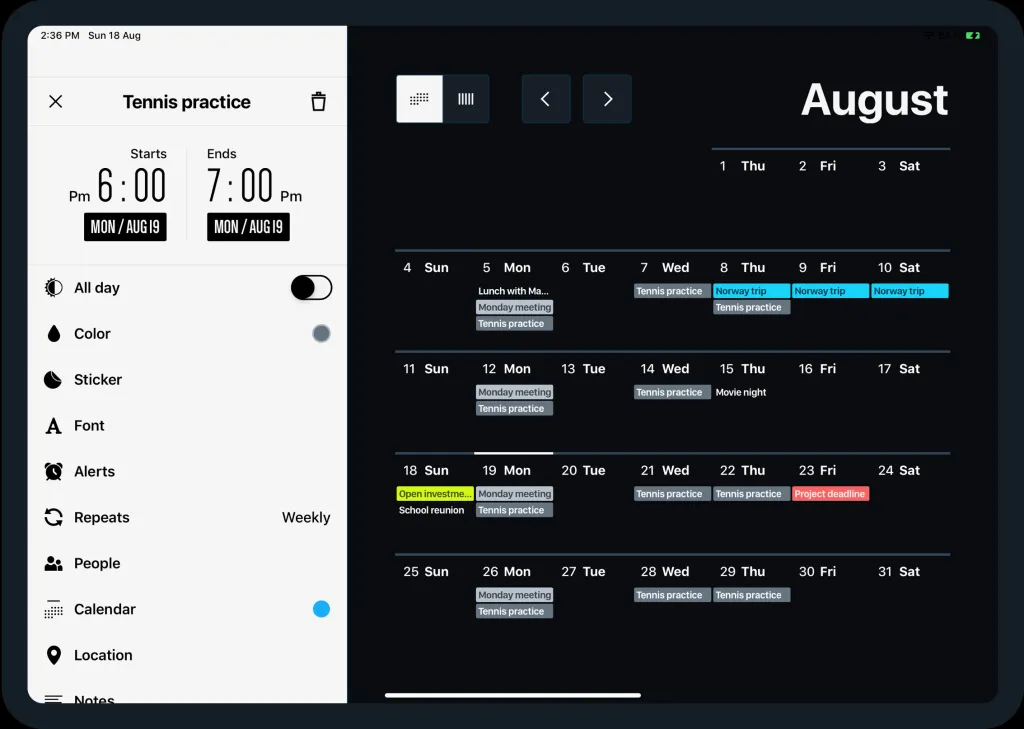Open the Alerts setting

(94, 472)
